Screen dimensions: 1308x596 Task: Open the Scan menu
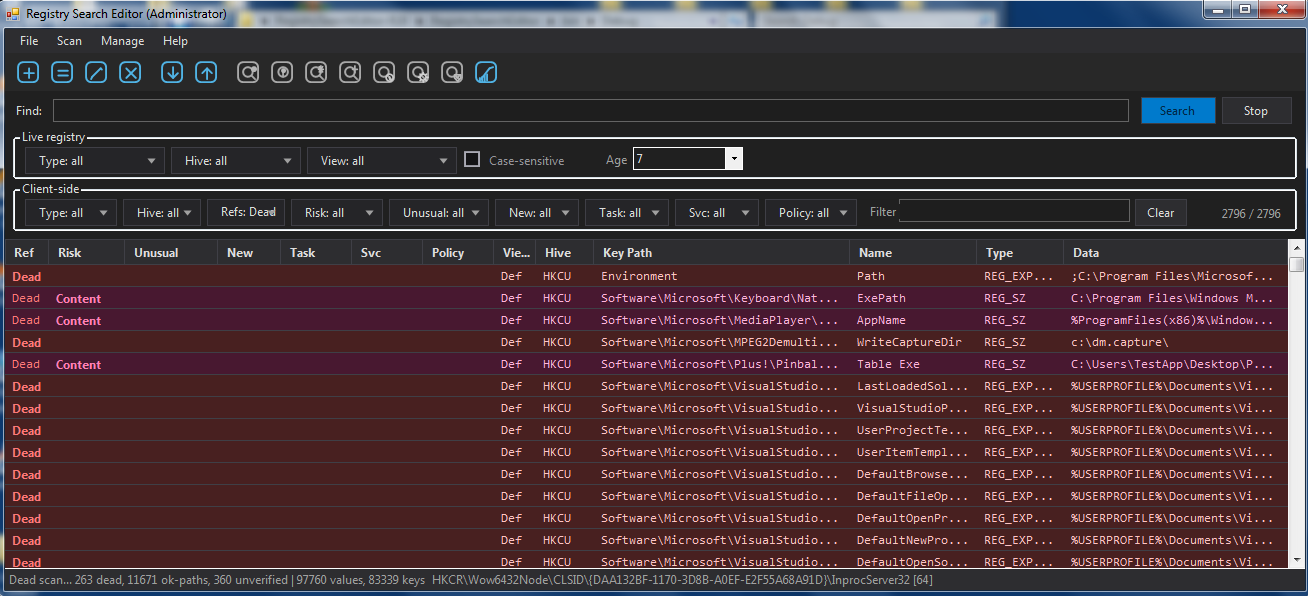pos(70,41)
